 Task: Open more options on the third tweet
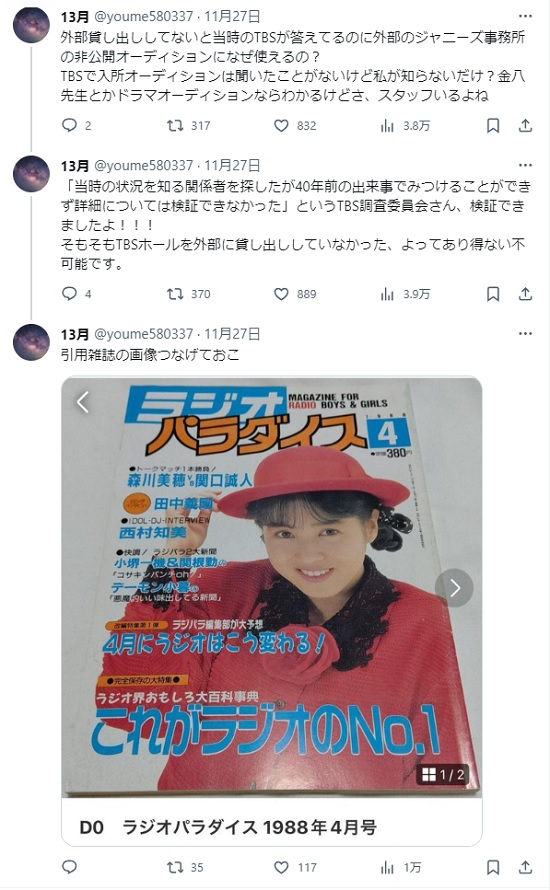pyautogui.click(x=526, y=334)
